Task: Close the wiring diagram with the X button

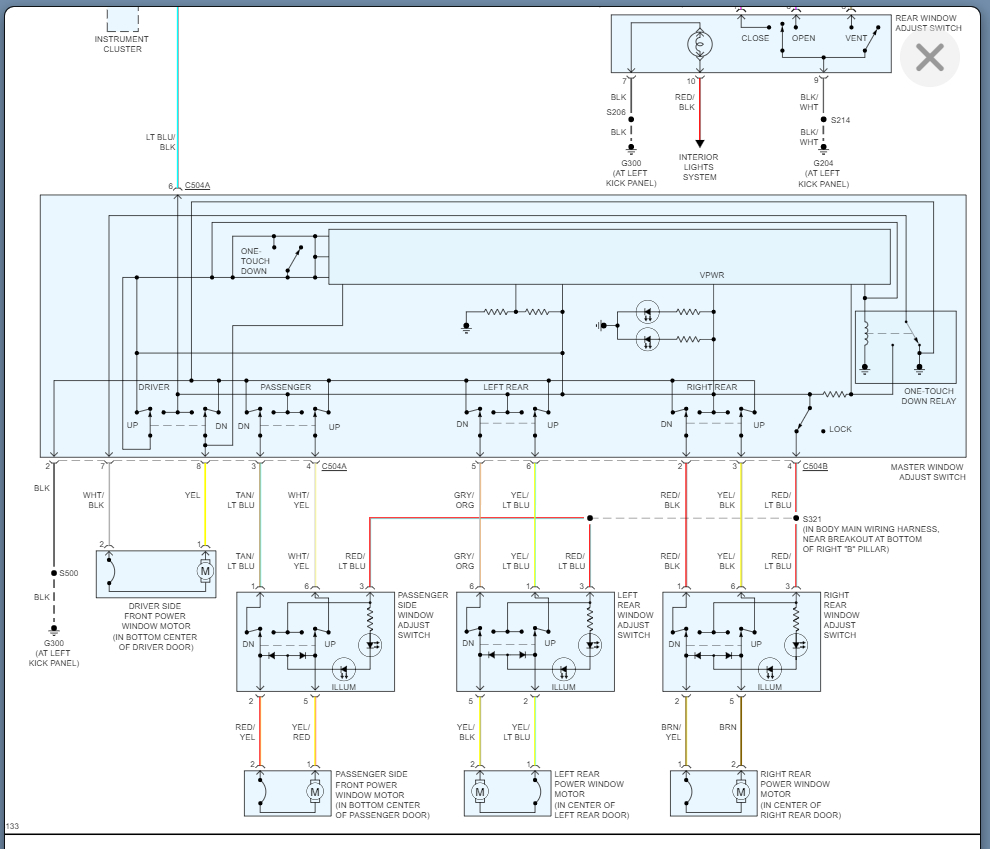Action: pyautogui.click(x=929, y=57)
